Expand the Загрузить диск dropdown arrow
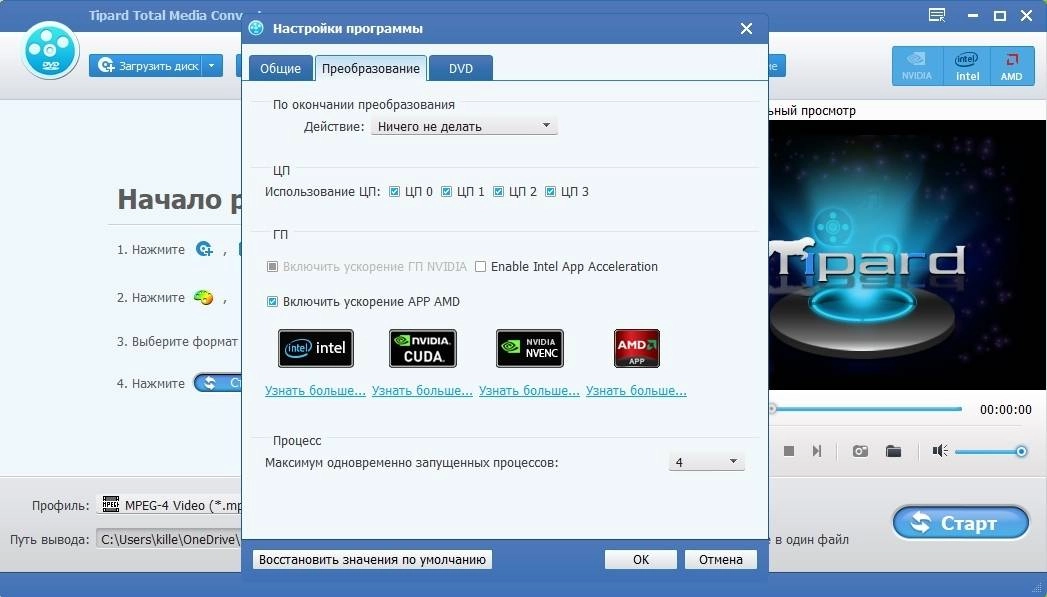 click(x=212, y=65)
